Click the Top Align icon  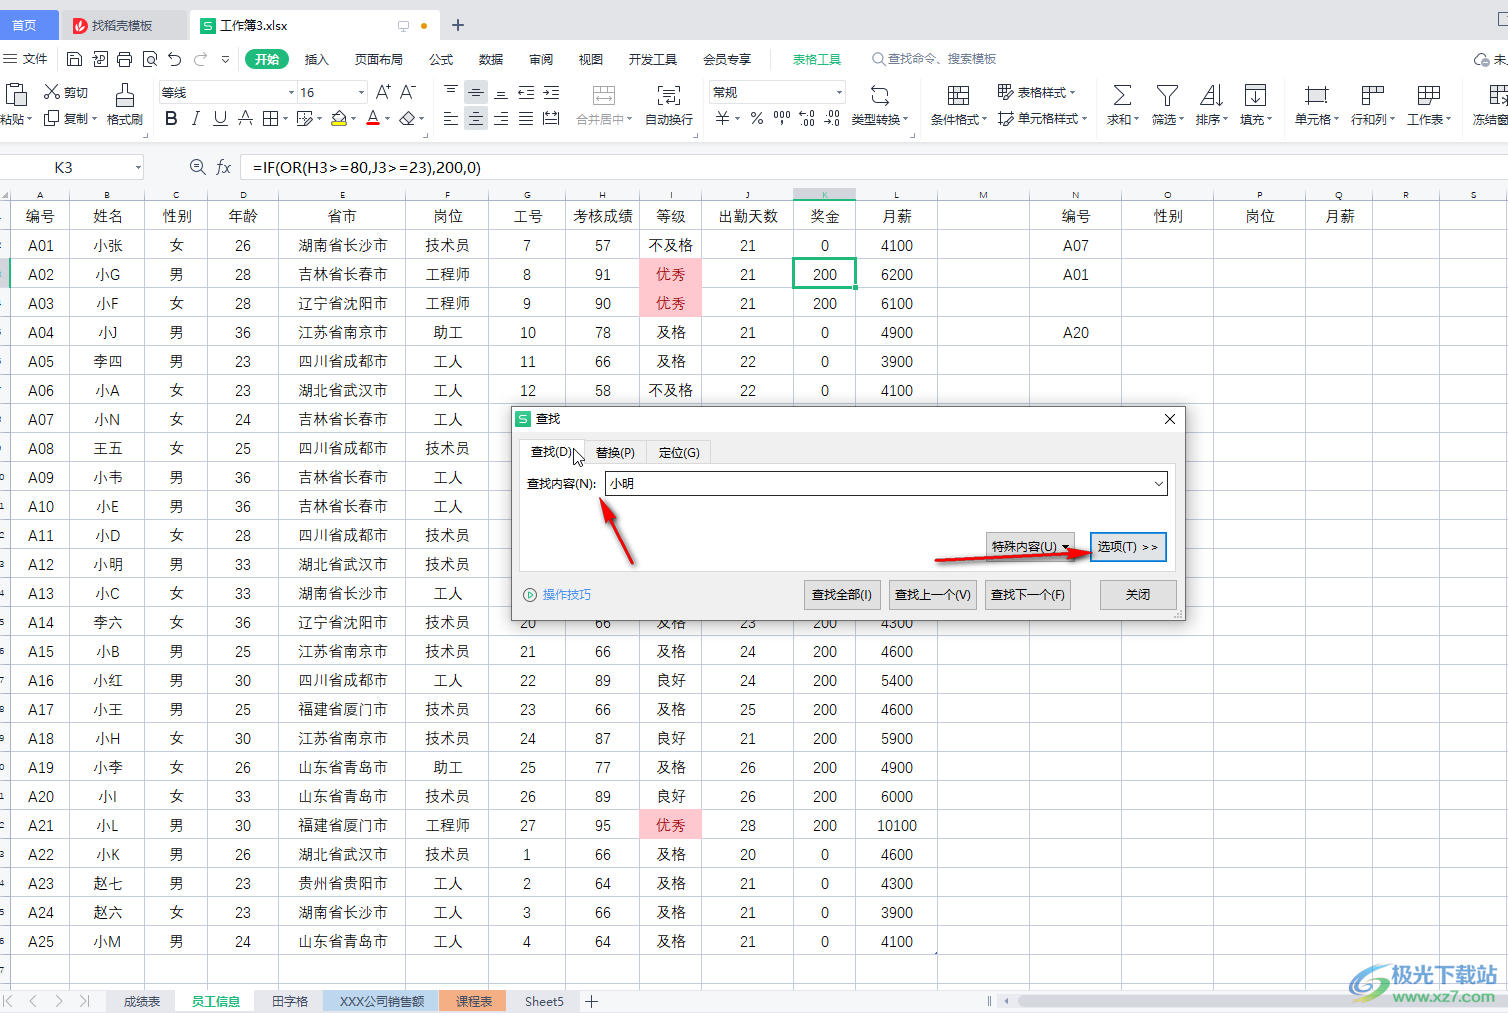[451, 92]
